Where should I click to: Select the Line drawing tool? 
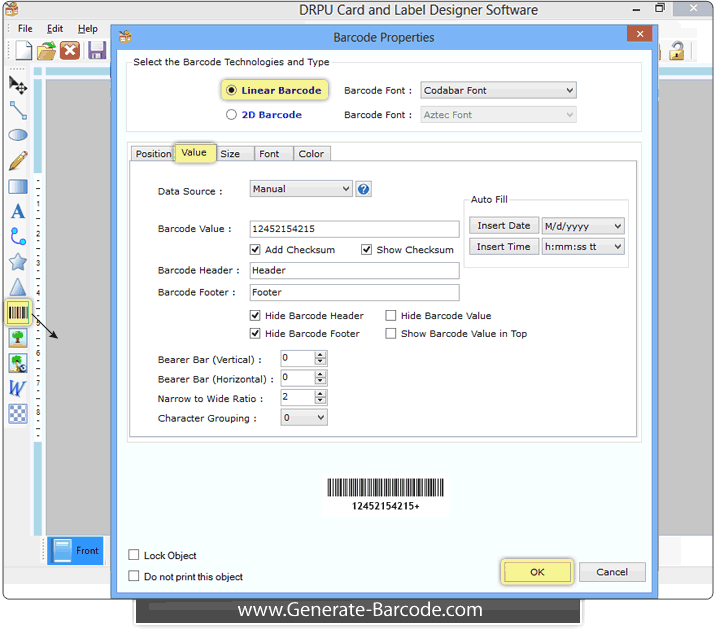(18, 110)
